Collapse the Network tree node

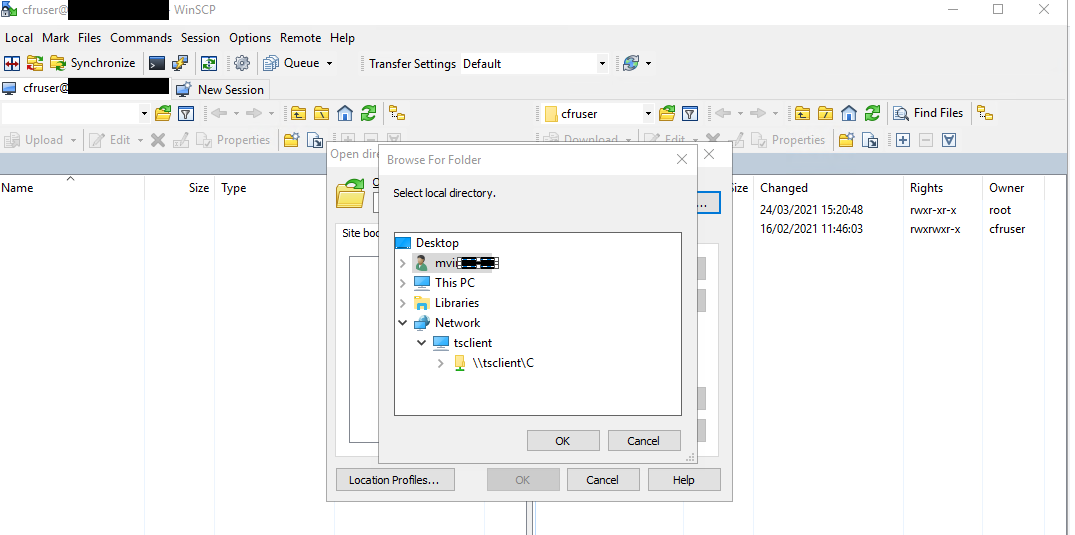[x=403, y=323]
